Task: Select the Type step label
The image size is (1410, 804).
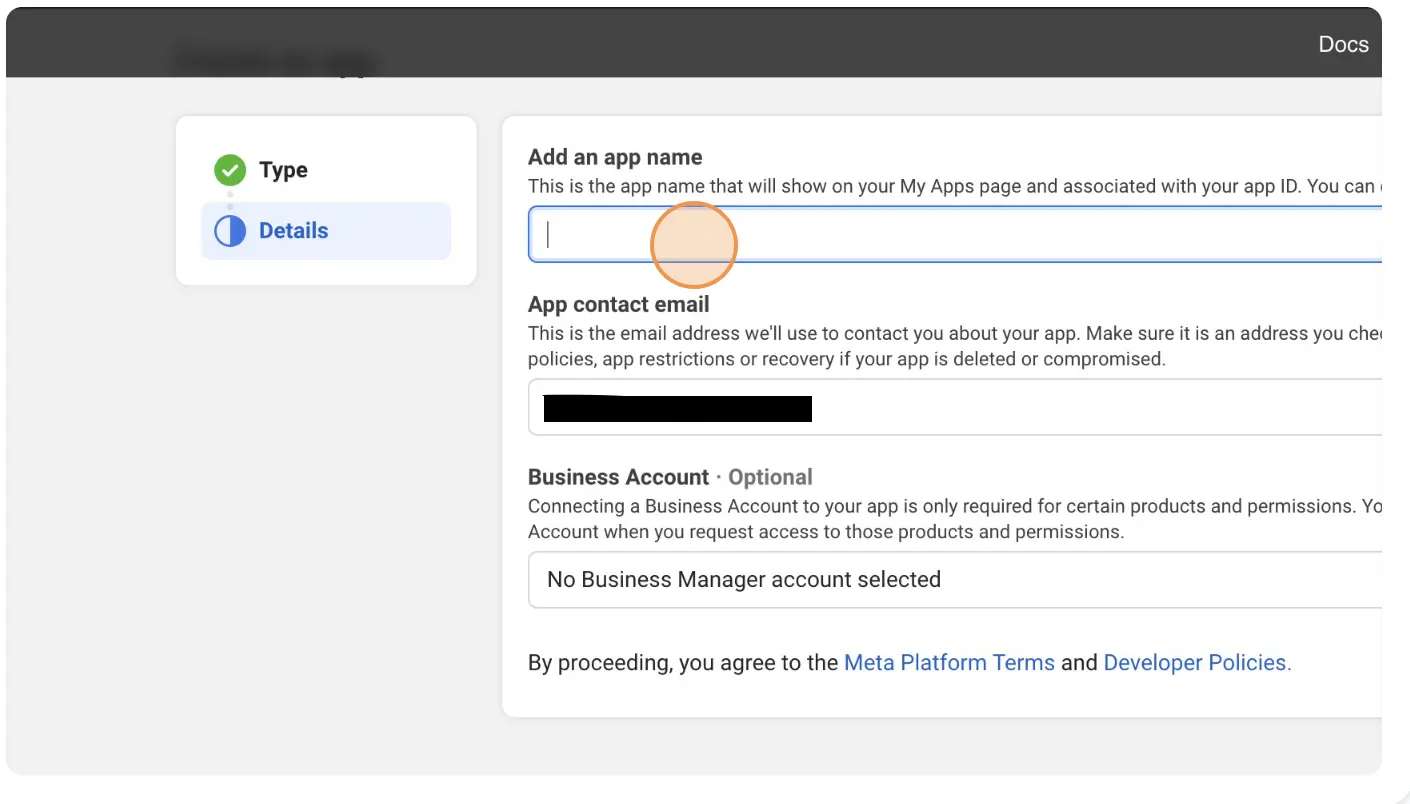Action: tap(283, 170)
